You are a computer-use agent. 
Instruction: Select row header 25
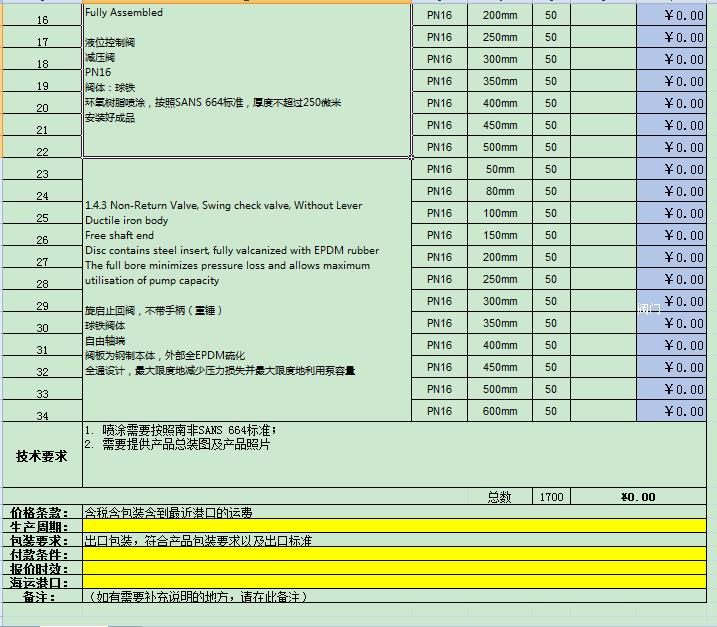[x=41, y=217]
